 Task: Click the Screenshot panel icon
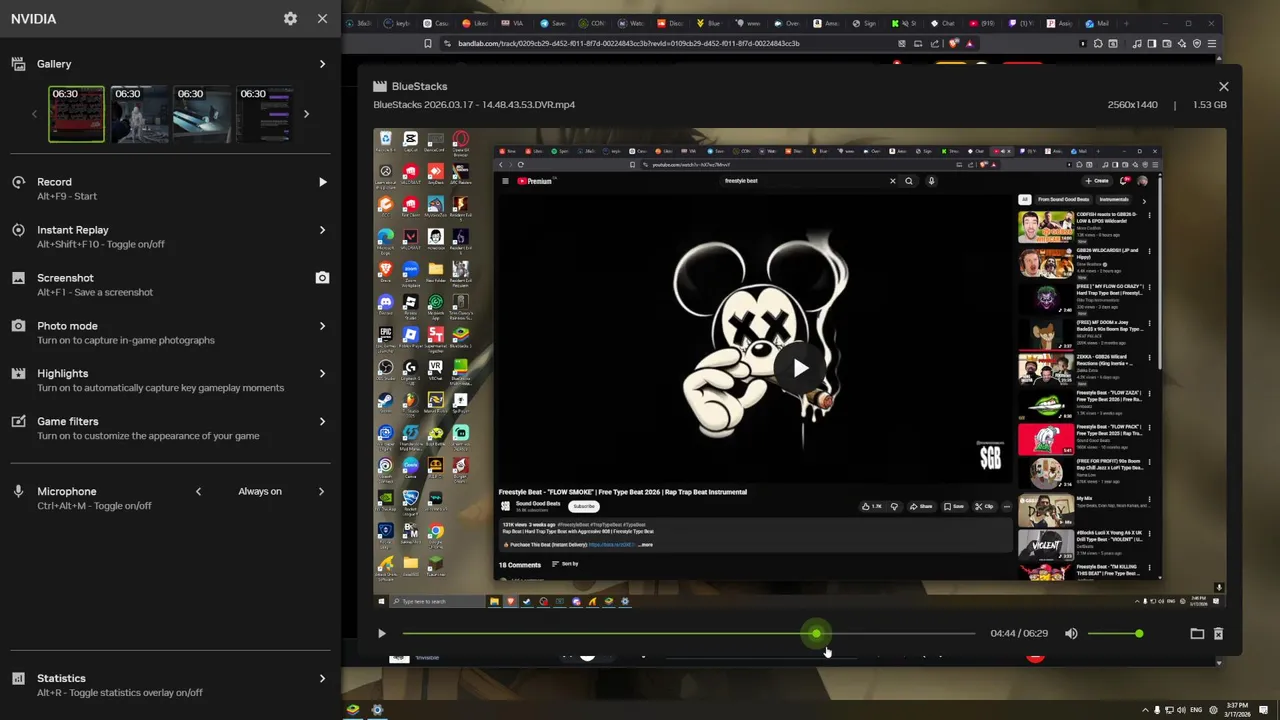[x=18, y=278]
